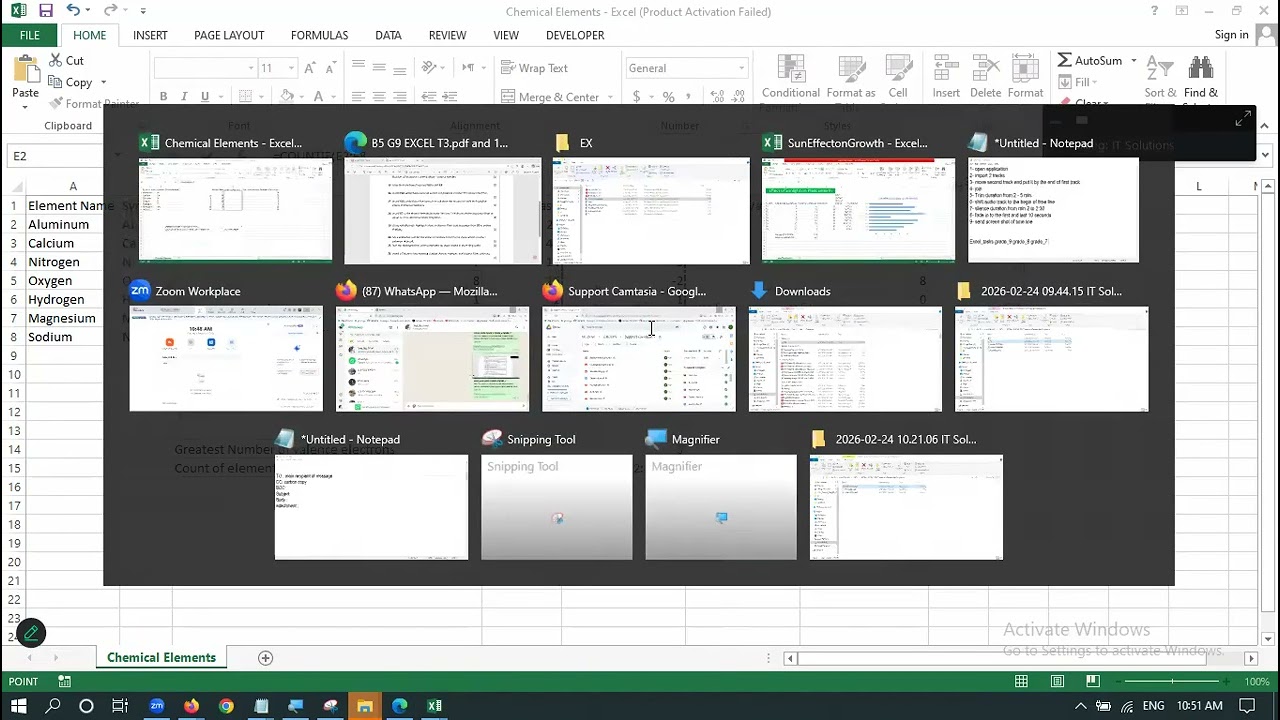The width and height of the screenshot is (1280, 720).
Task: Click Page Break Preview icon in status bar
Action: tap(1093, 681)
